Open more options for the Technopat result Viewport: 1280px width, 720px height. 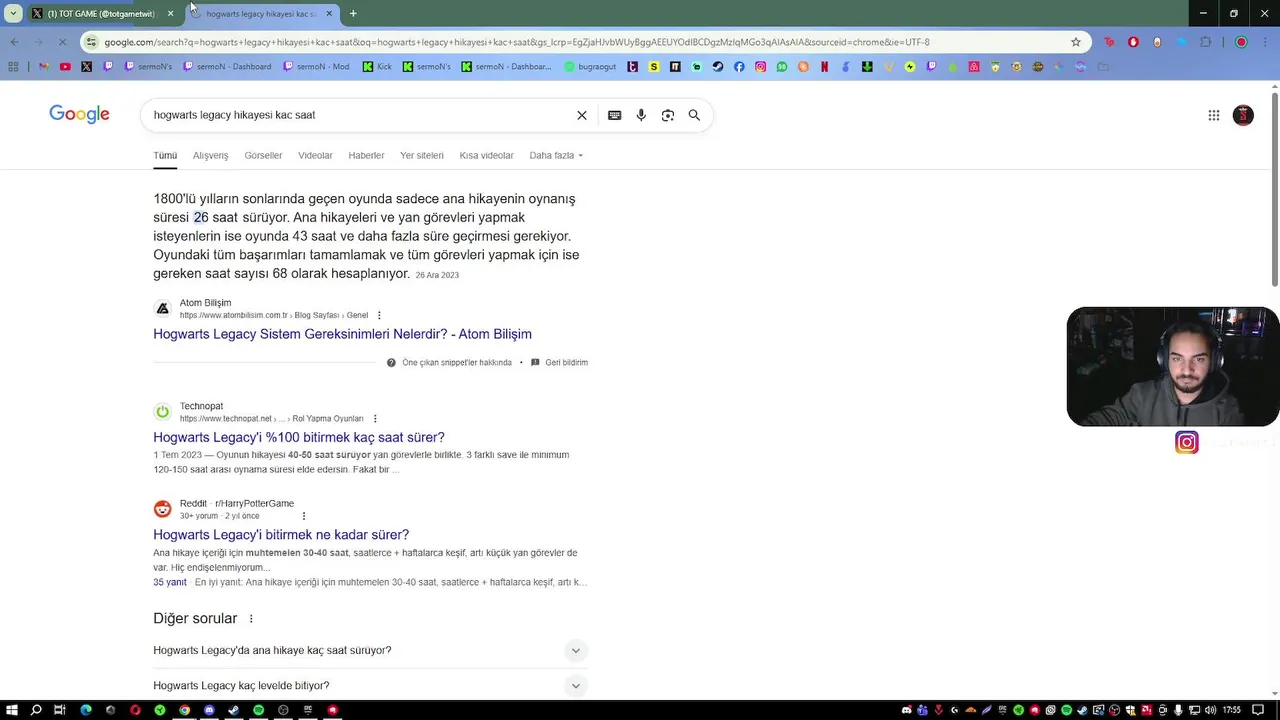[375, 419]
